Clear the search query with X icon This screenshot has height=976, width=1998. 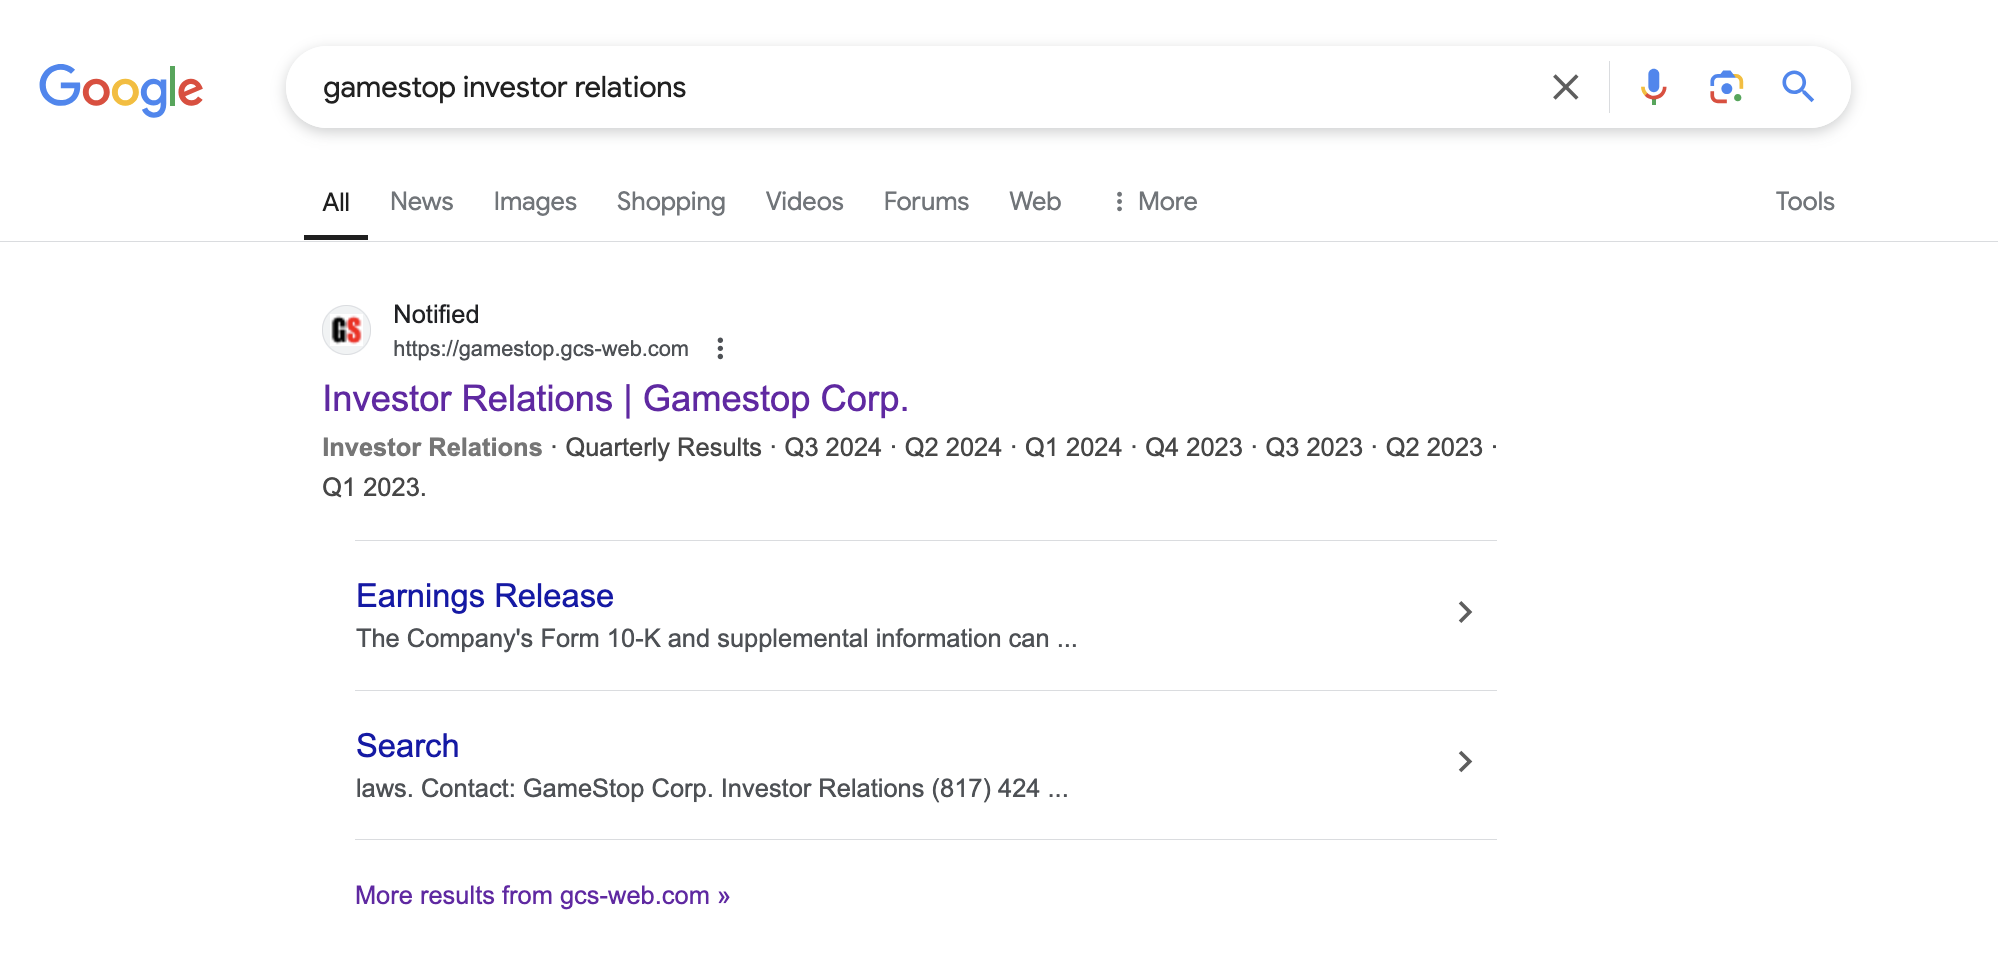point(1565,87)
